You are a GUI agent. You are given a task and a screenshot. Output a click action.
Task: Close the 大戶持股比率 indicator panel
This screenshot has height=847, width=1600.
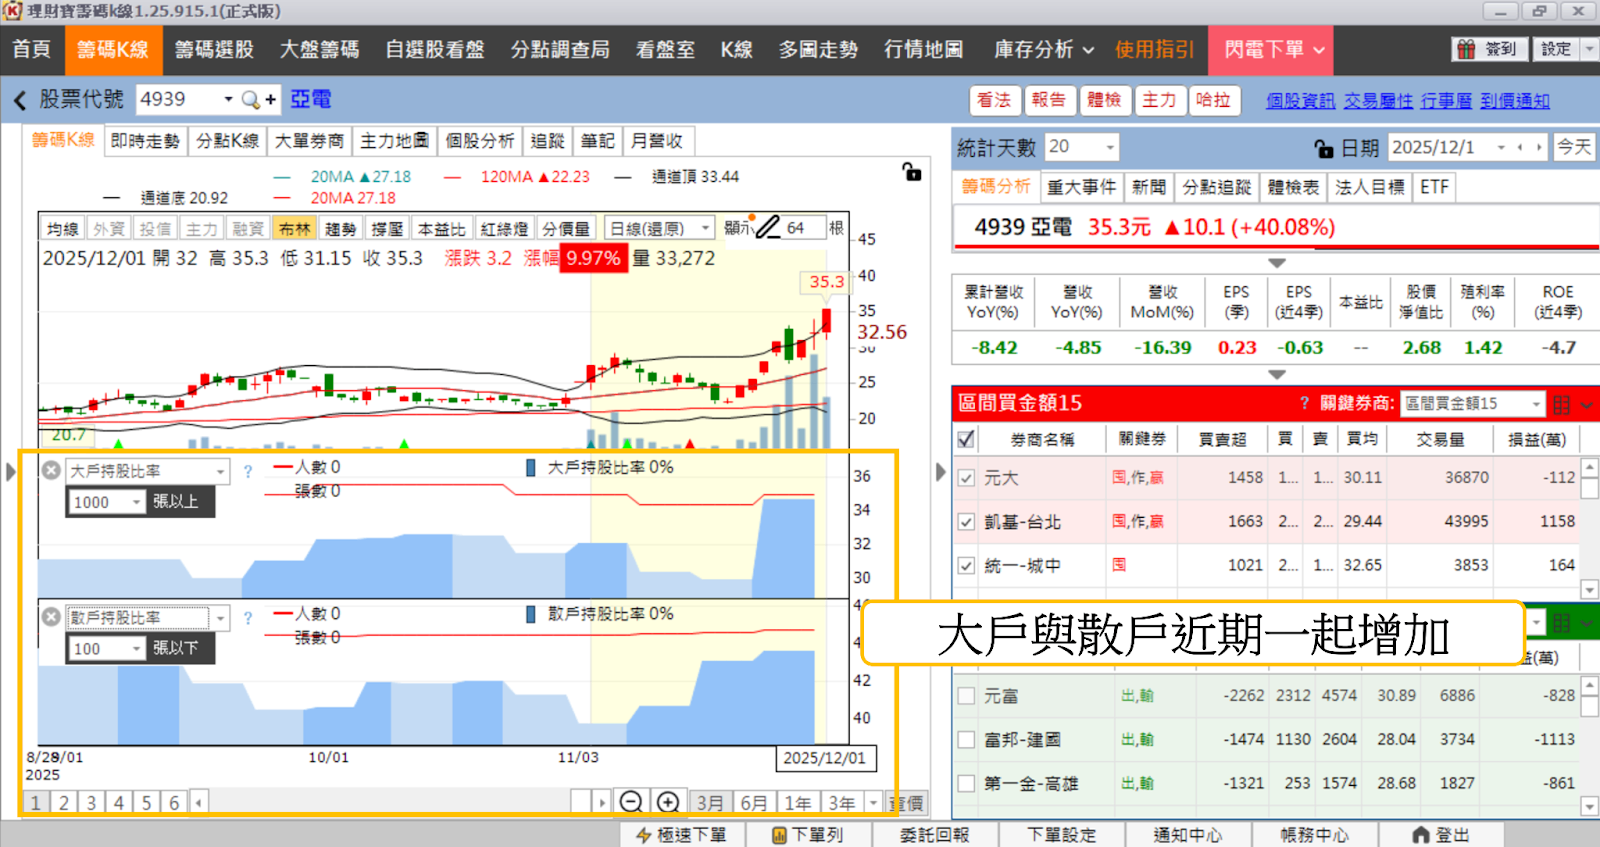[x=51, y=470]
